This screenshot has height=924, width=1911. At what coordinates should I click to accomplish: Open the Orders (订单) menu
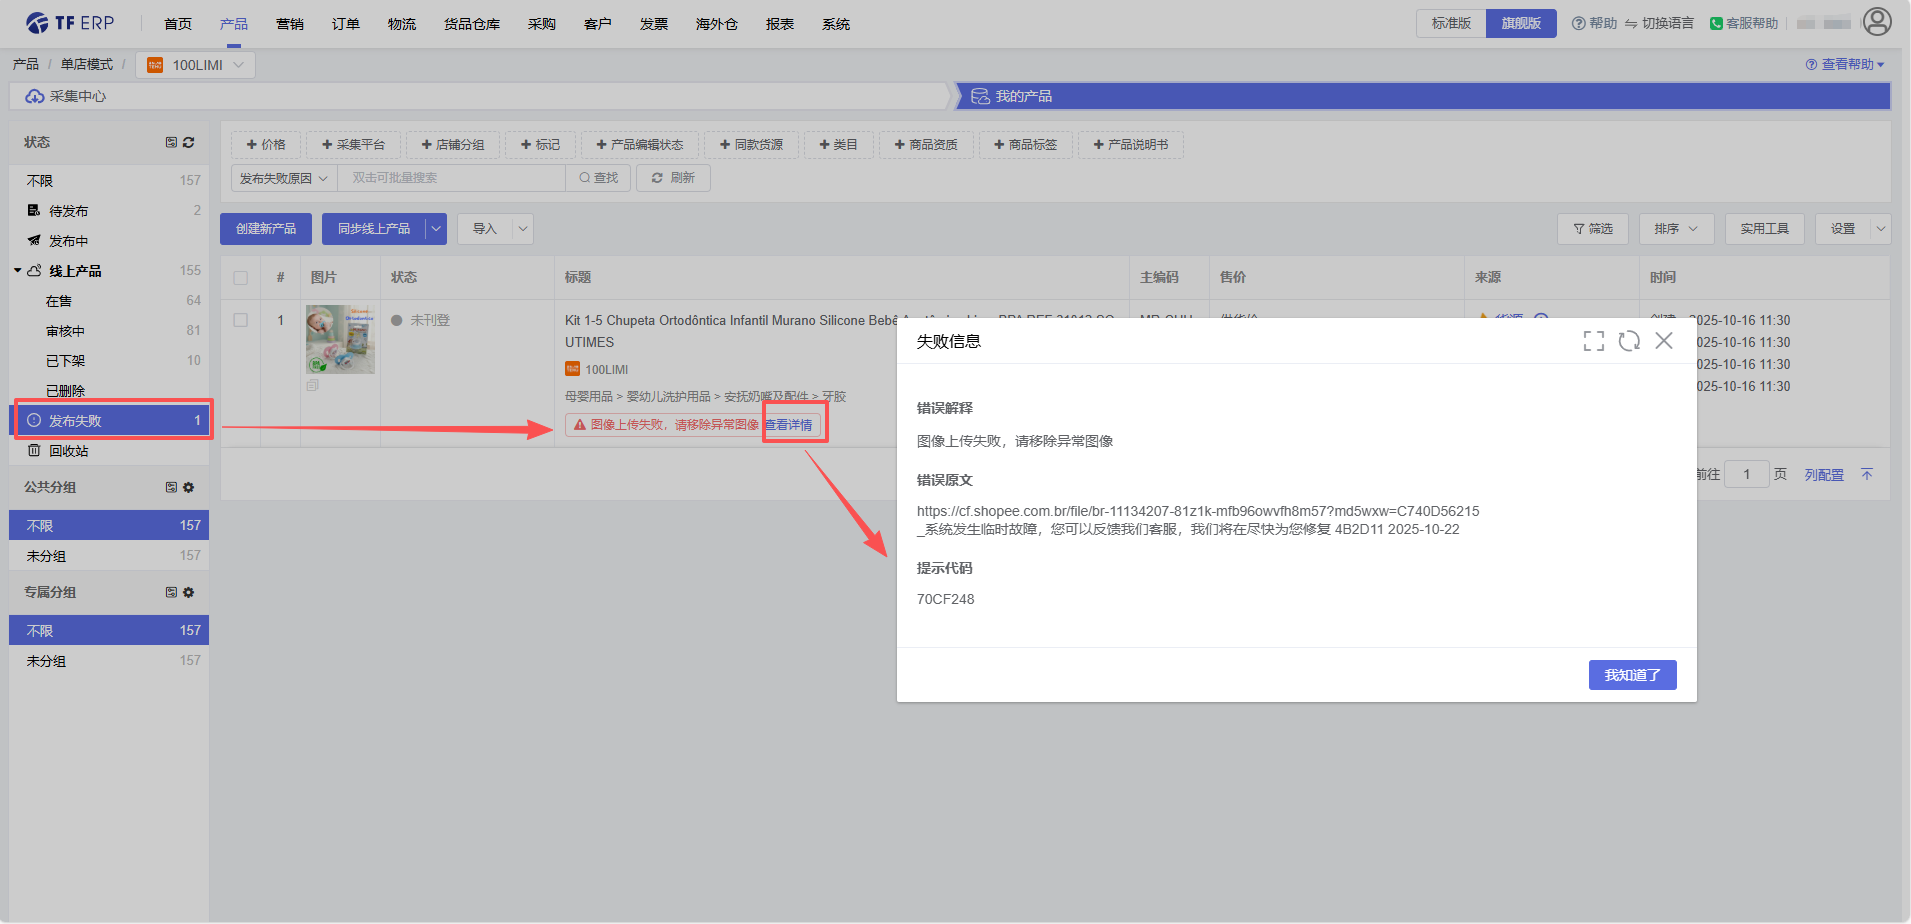(346, 24)
